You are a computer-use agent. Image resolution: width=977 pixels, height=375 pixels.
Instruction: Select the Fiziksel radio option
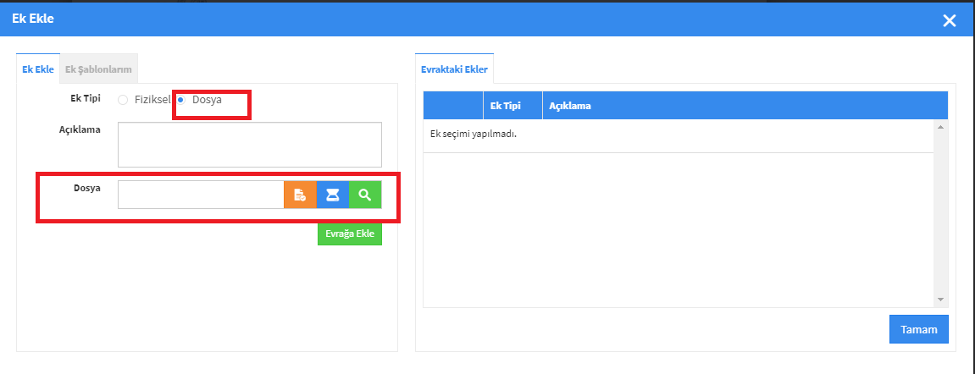[x=123, y=100]
